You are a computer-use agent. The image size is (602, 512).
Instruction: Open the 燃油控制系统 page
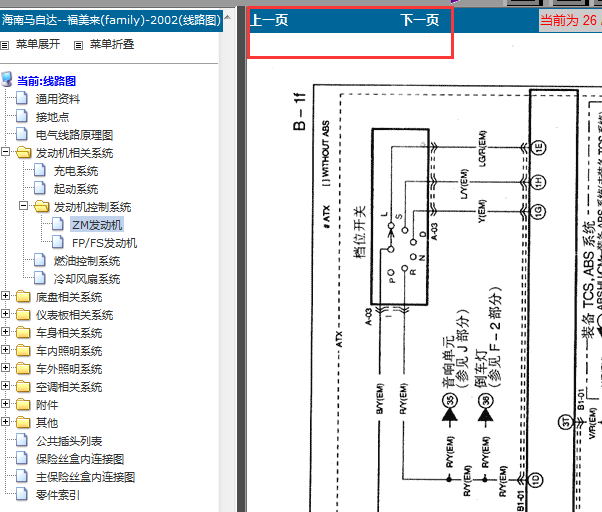point(87,261)
